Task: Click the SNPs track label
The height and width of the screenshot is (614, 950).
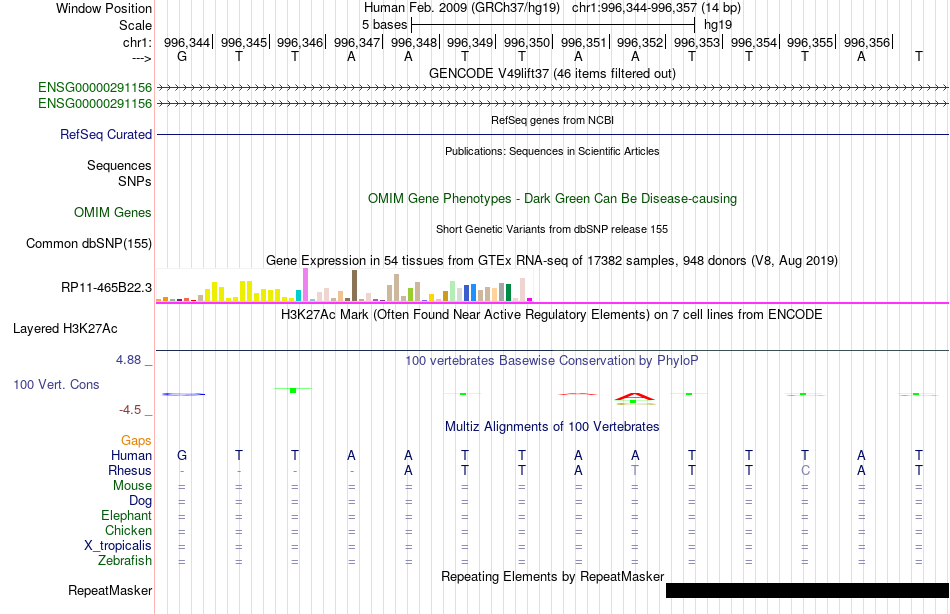Action: 135,181
